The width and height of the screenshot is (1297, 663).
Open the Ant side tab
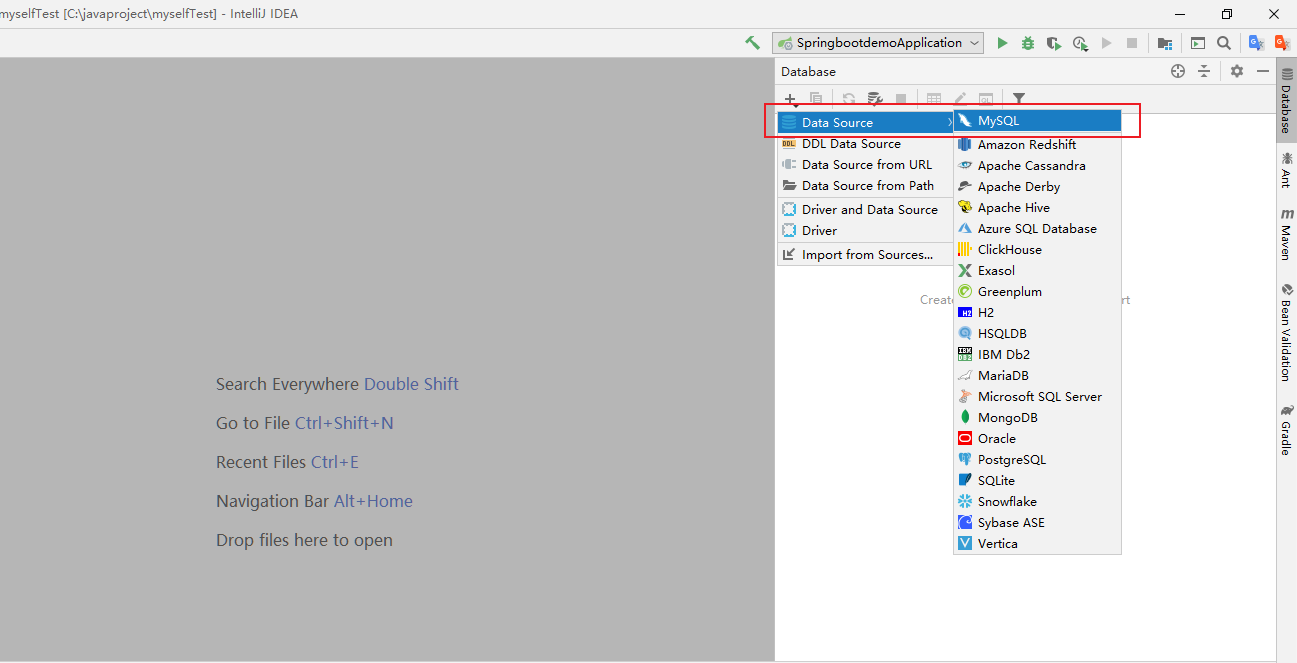click(1286, 169)
